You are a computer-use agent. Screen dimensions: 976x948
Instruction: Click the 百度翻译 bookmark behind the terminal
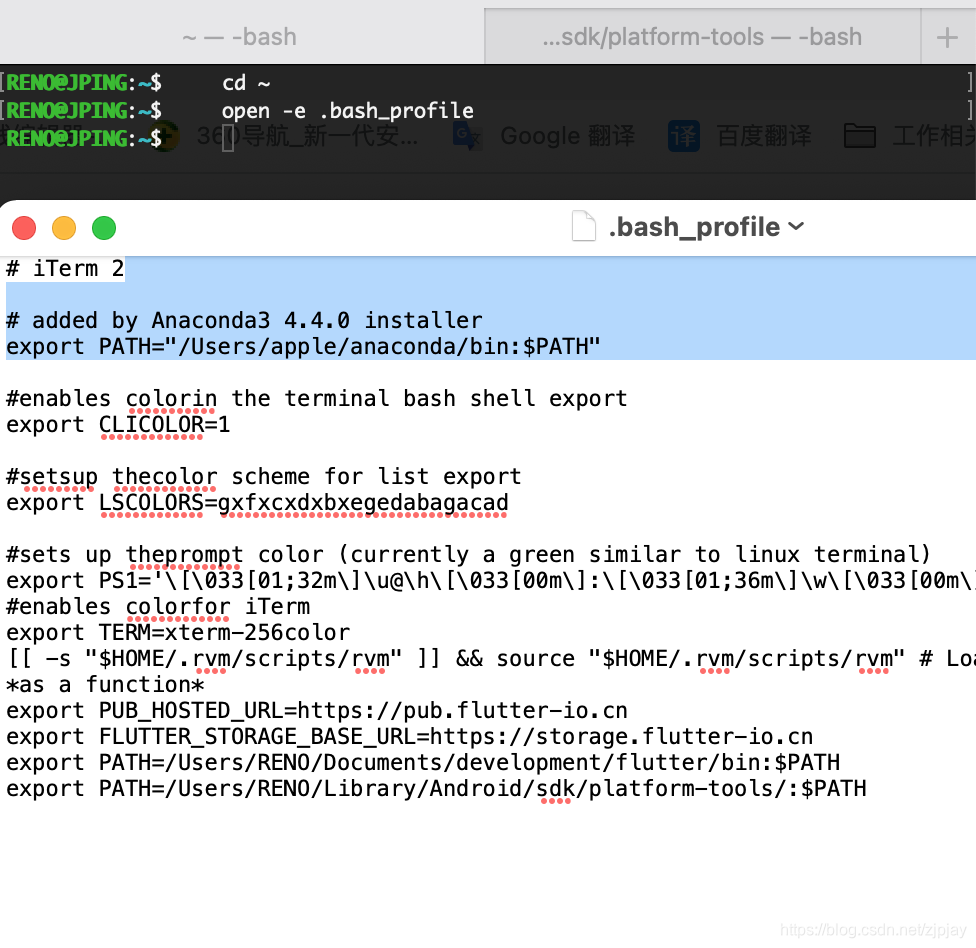point(764,136)
